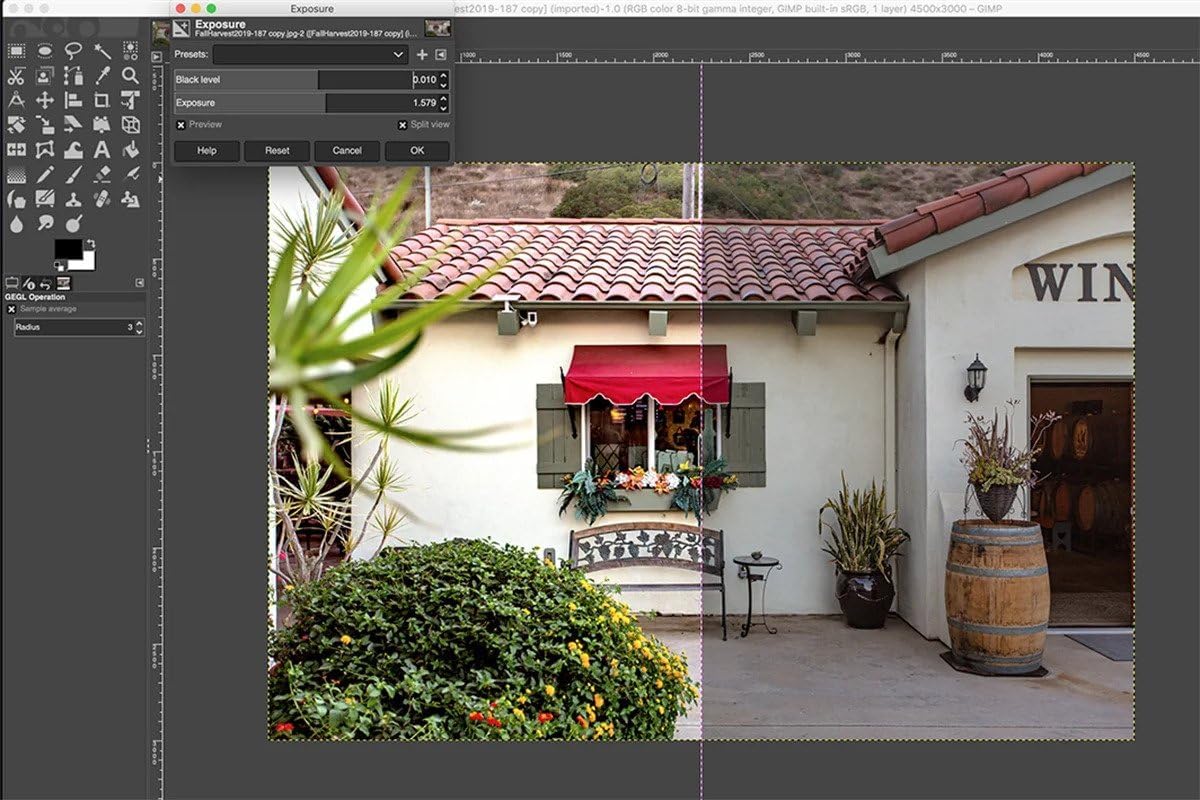
Task: Click the Exposure slider bar
Action: click(305, 103)
